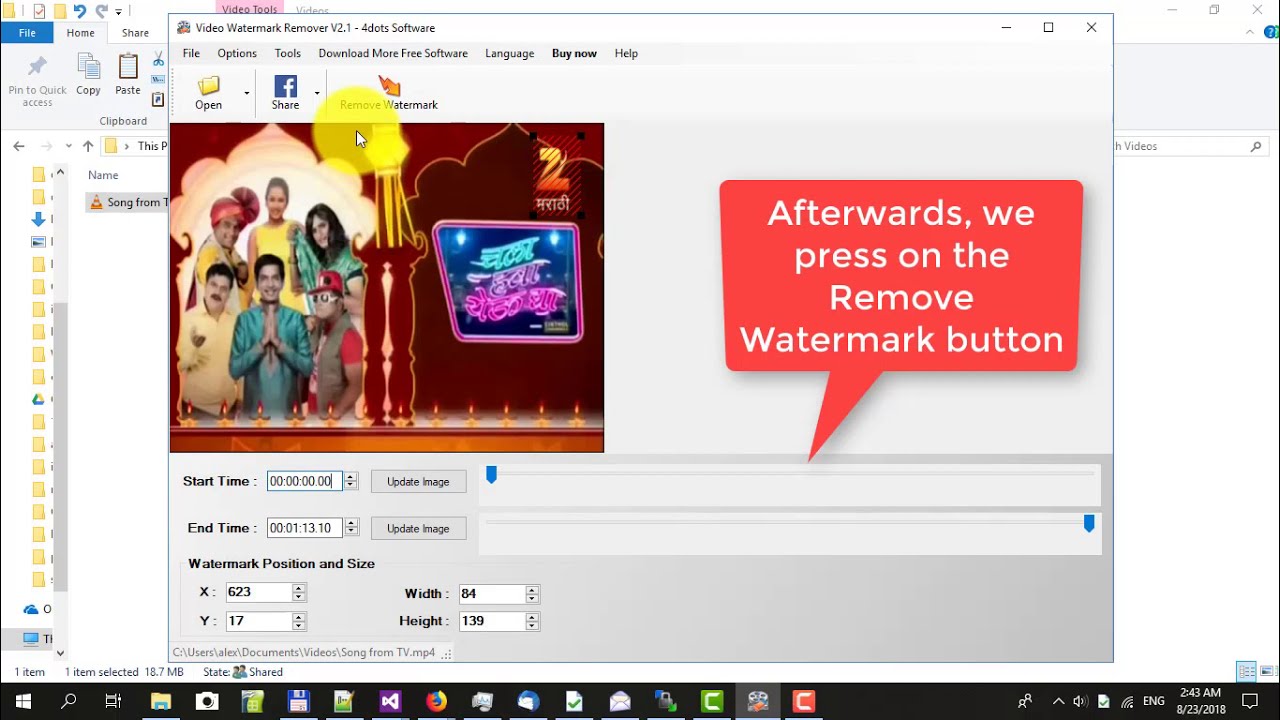
Task: Click the Height spinner arrows
Action: pos(532,621)
